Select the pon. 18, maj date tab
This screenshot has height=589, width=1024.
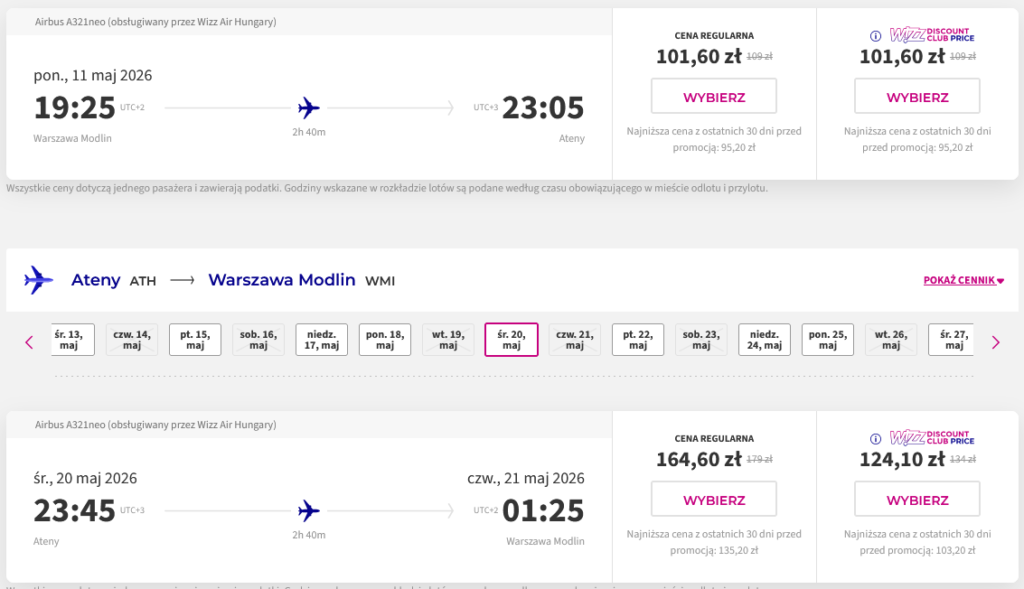pyautogui.click(x=385, y=340)
